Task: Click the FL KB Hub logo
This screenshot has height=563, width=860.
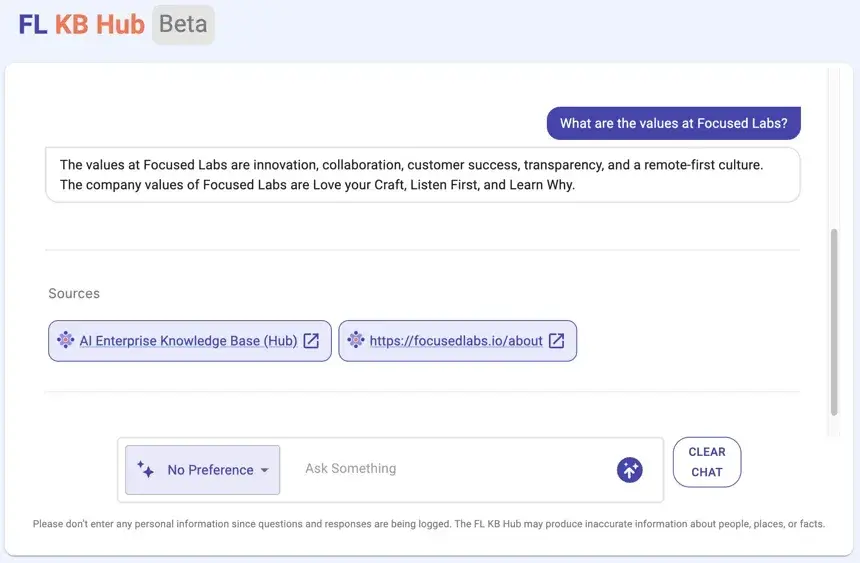Action: 82,25
